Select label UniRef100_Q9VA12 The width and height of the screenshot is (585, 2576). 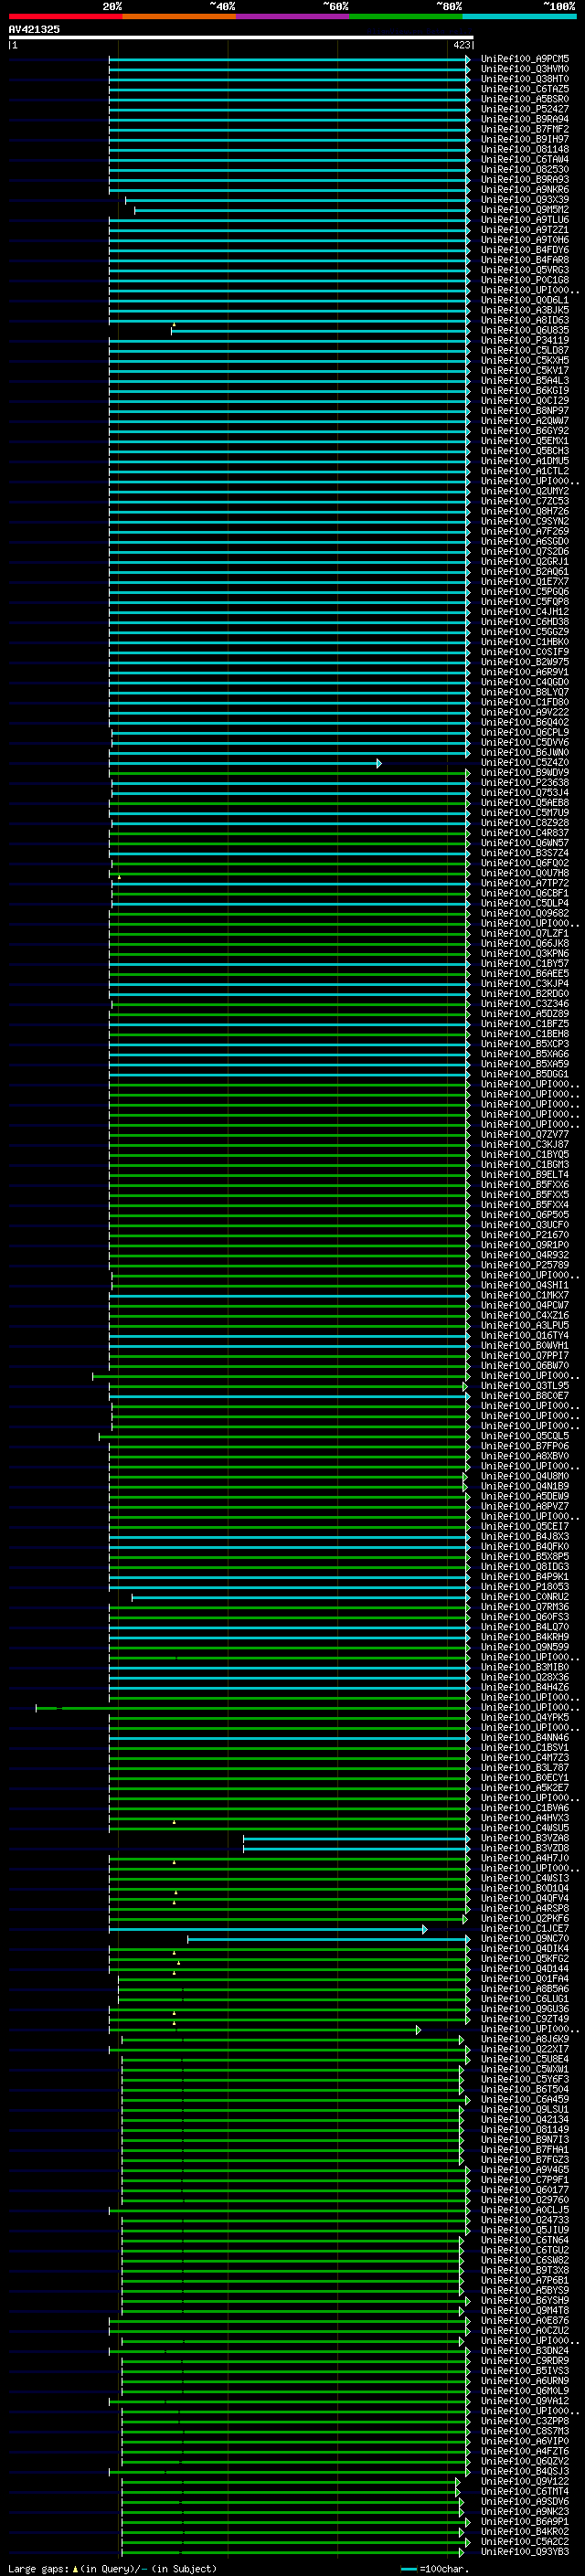pyautogui.click(x=525, y=2401)
